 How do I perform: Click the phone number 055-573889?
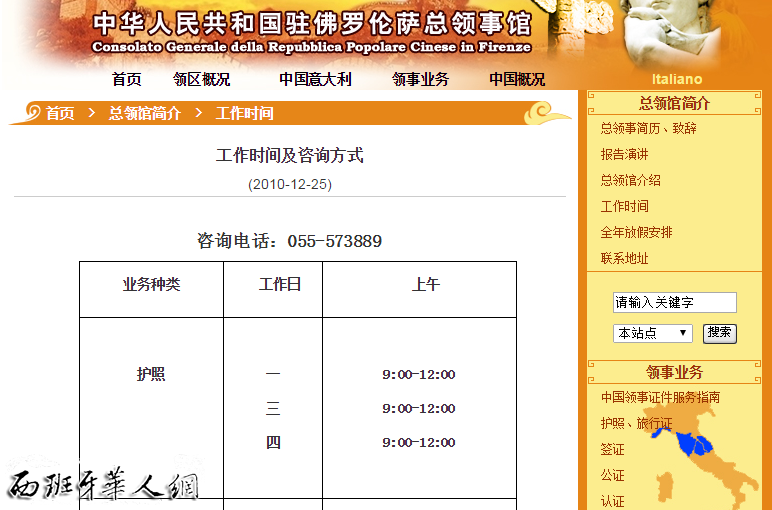pyautogui.click(x=335, y=241)
